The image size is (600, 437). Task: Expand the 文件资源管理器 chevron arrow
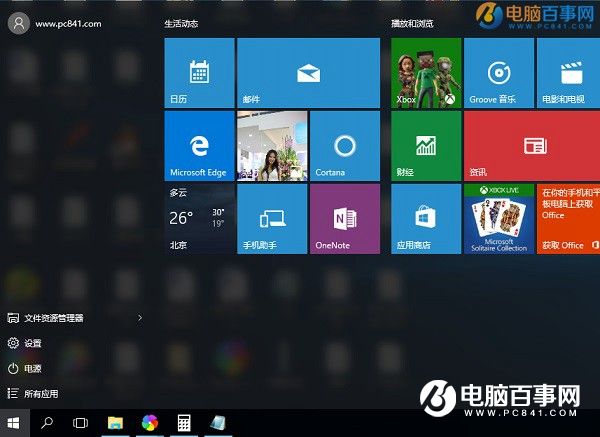coord(140,318)
